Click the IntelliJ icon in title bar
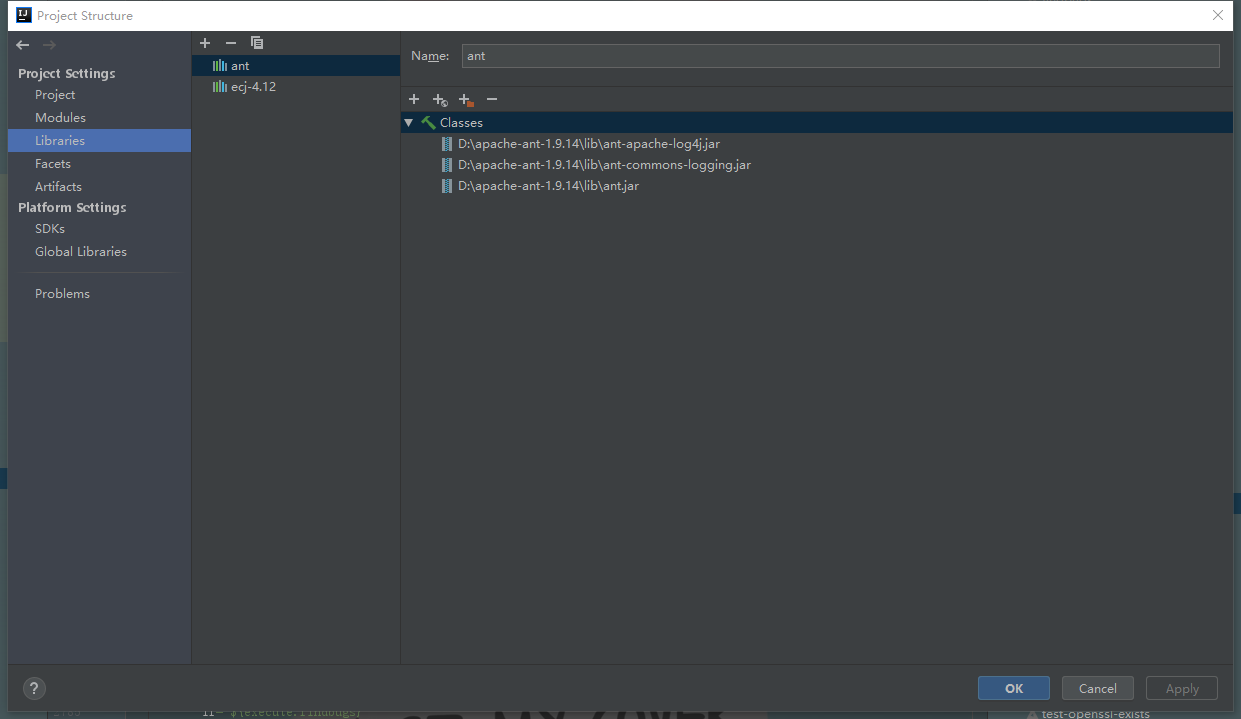1241x719 pixels. coord(24,15)
